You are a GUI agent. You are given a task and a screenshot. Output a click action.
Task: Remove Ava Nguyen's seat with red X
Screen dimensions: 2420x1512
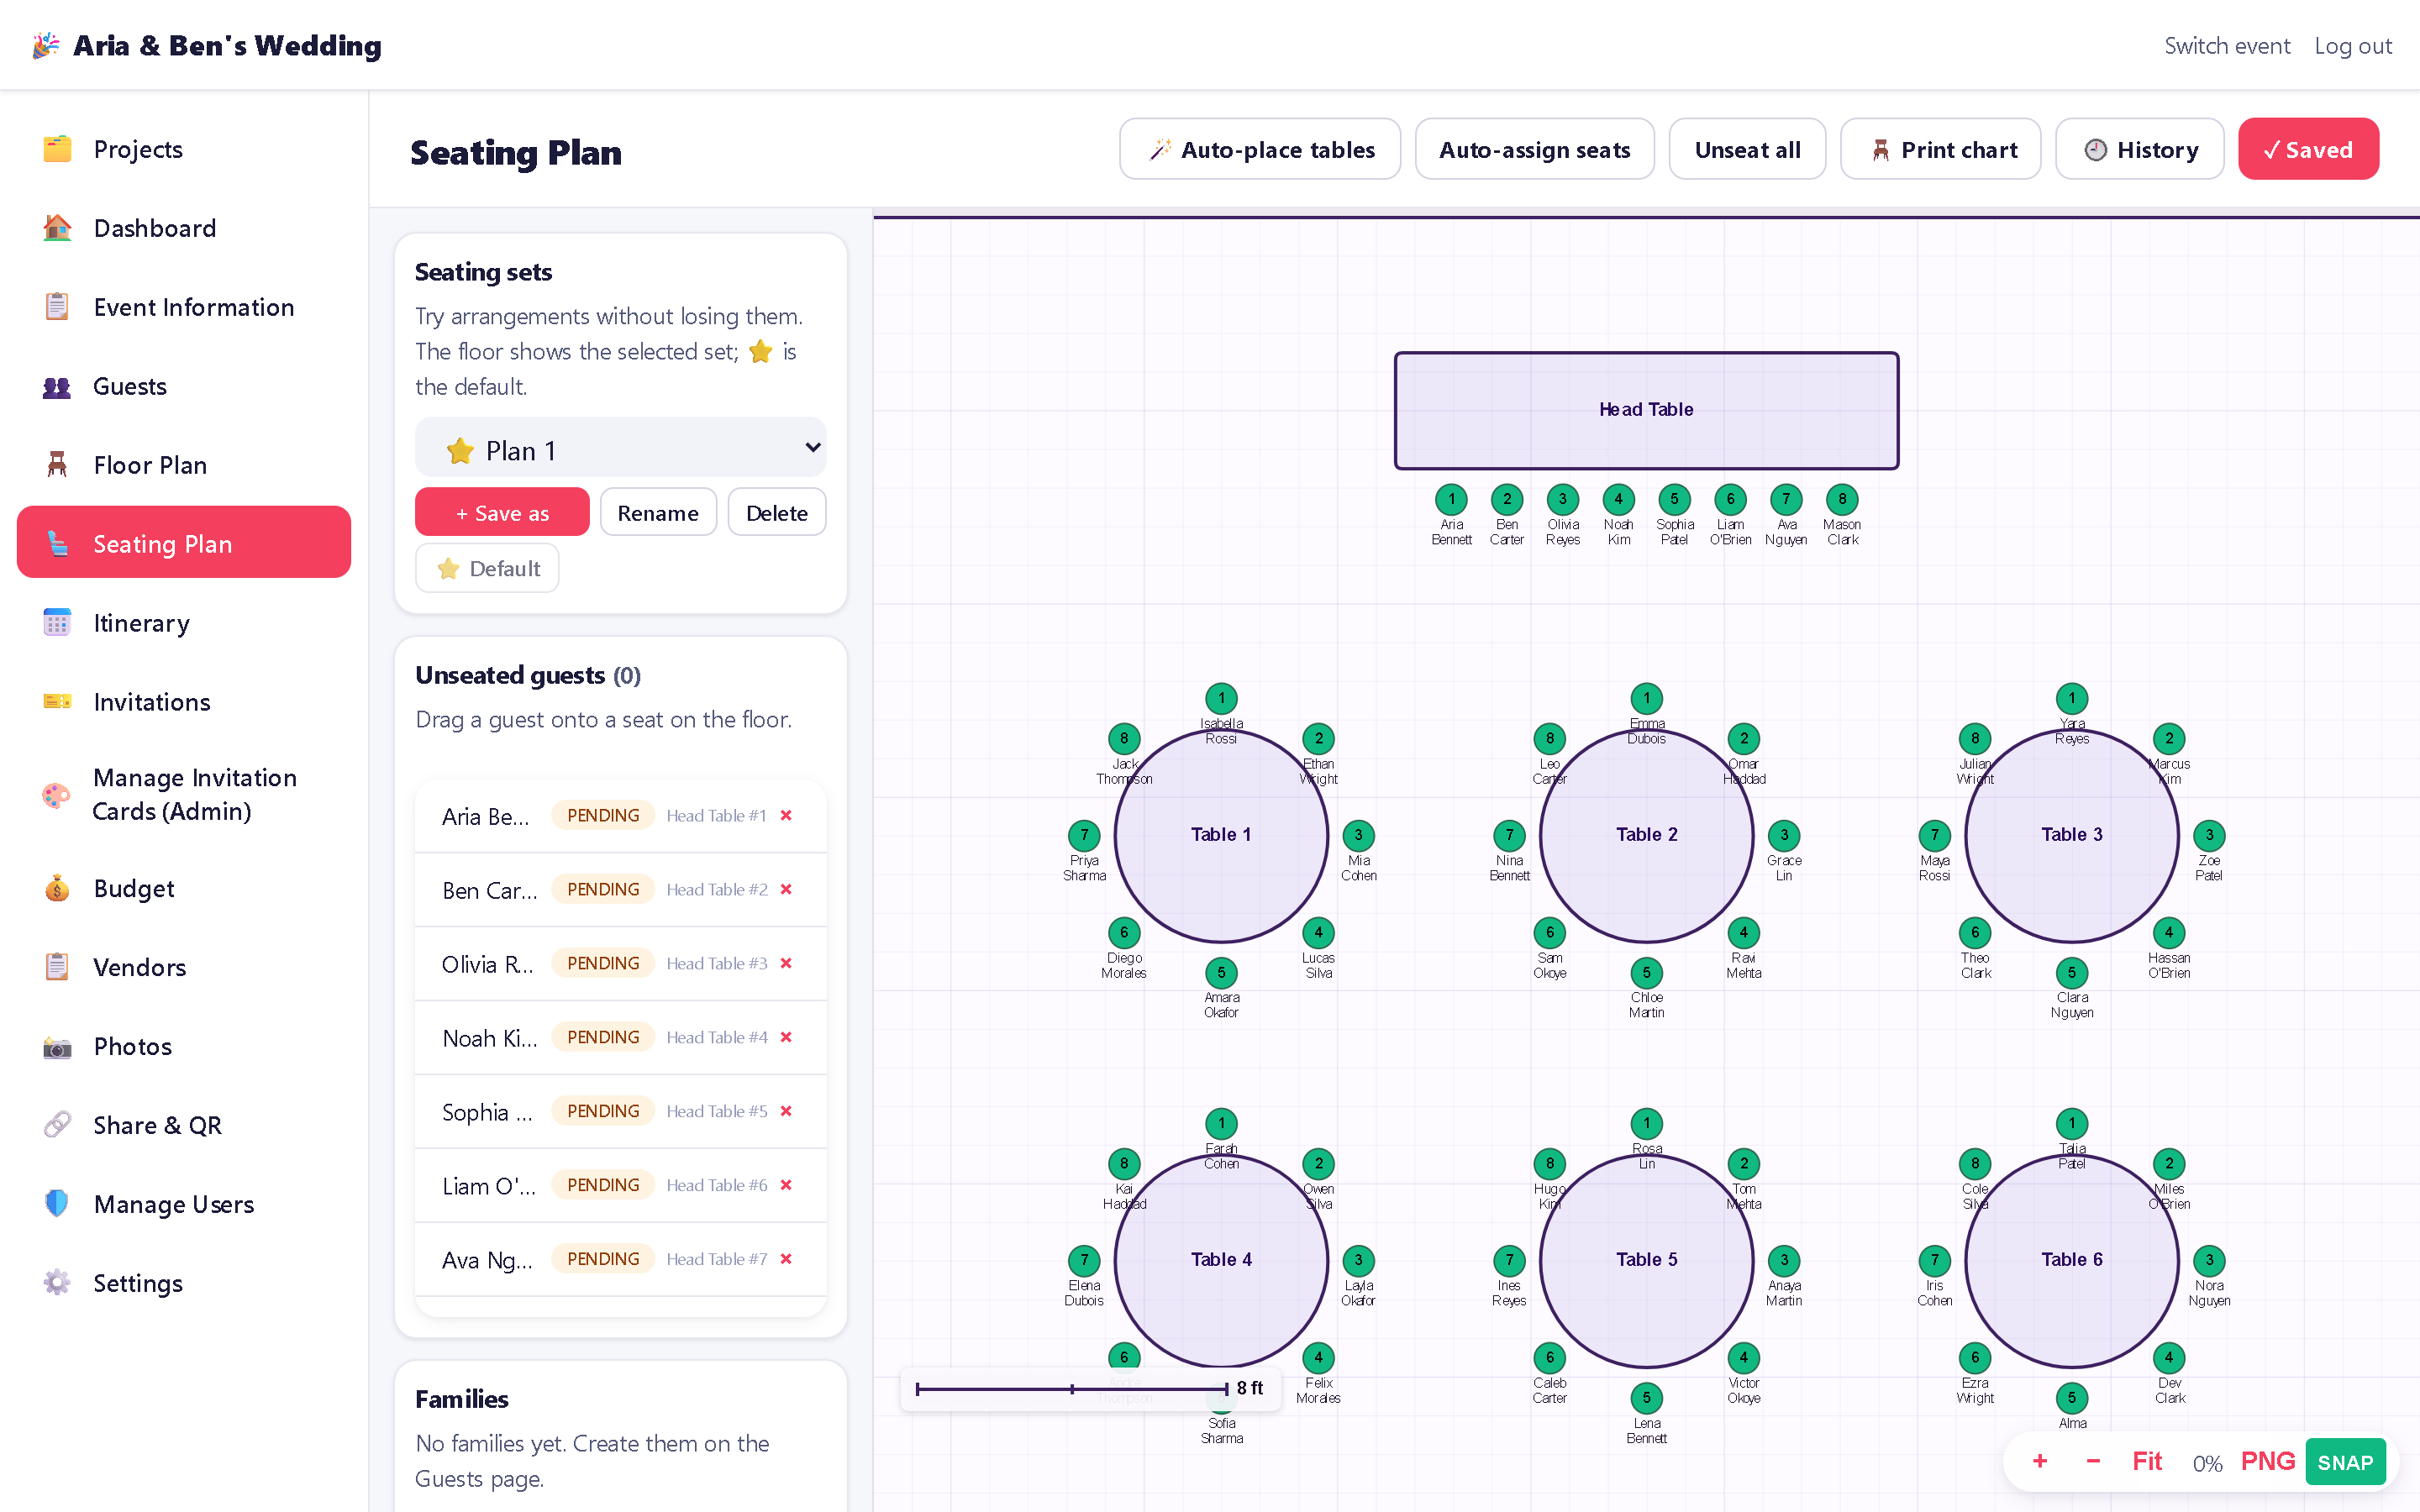[x=786, y=1259]
